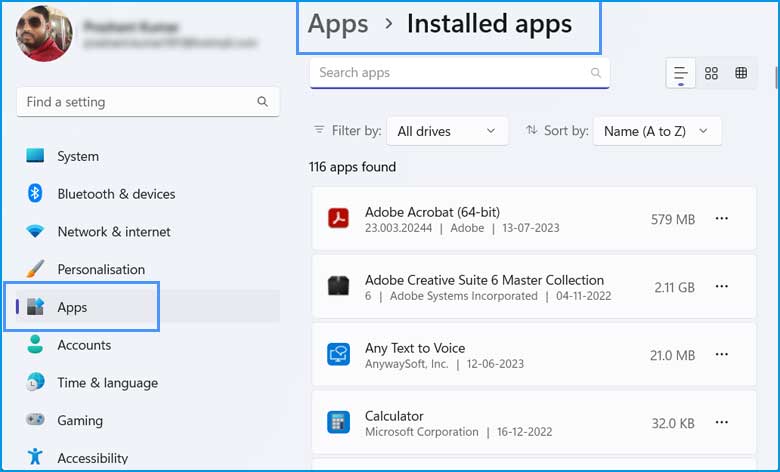Open Time & language settings

(148, 383)
